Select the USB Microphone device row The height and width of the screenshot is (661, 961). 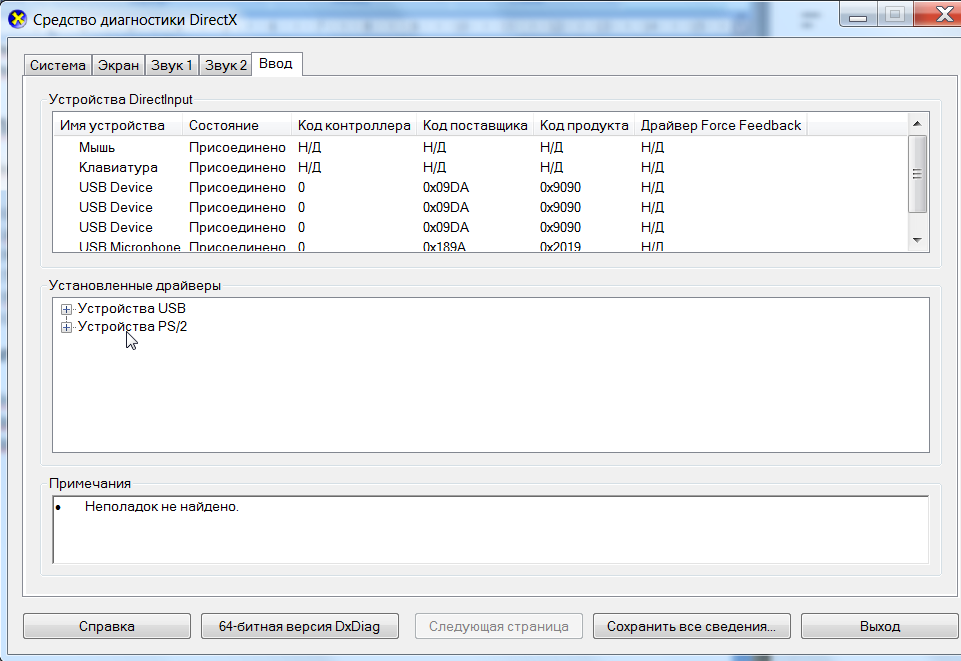480,246
